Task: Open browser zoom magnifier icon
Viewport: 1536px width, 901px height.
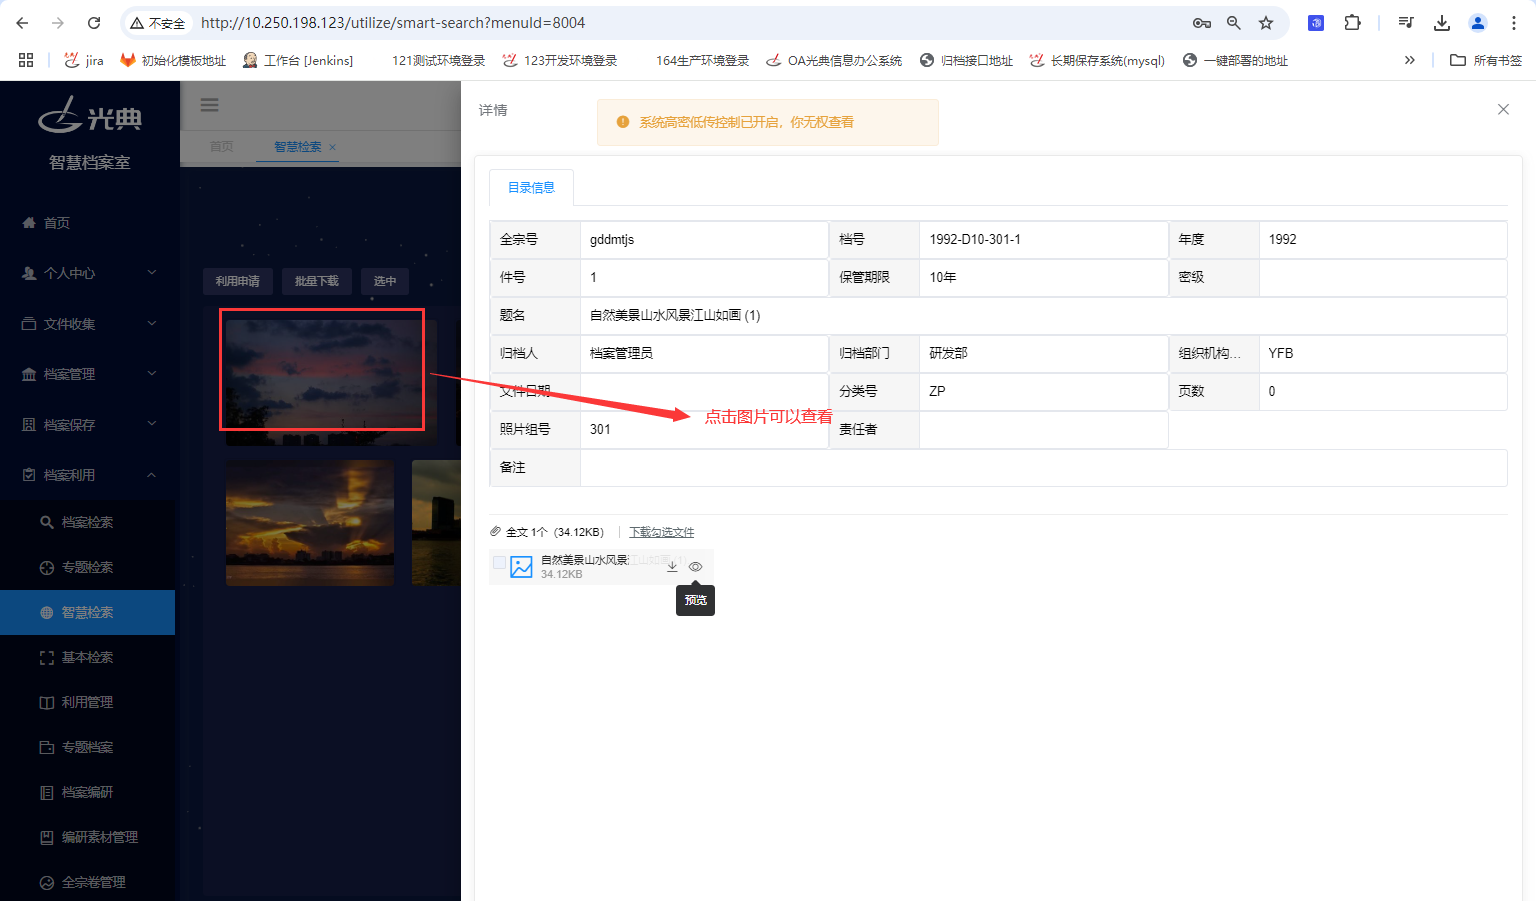Action: click(1234, 22)
